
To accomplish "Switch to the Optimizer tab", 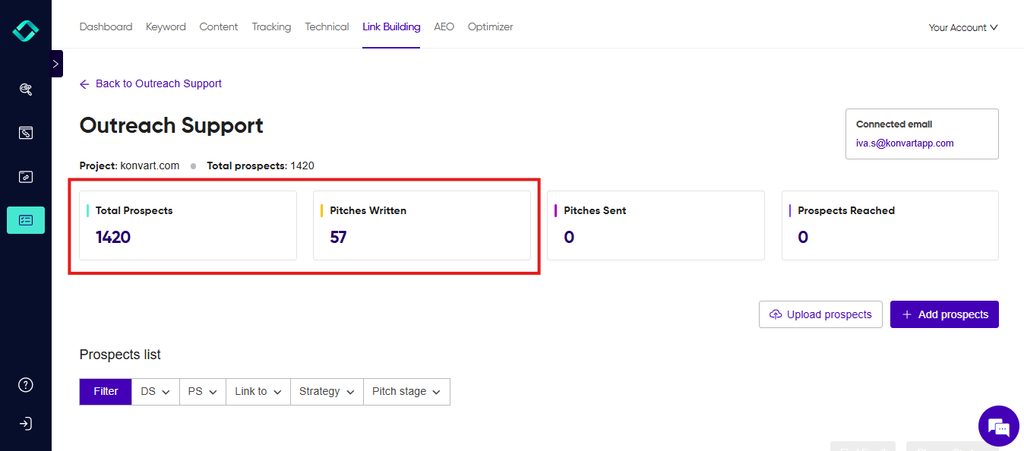I will tap(490, 27).
